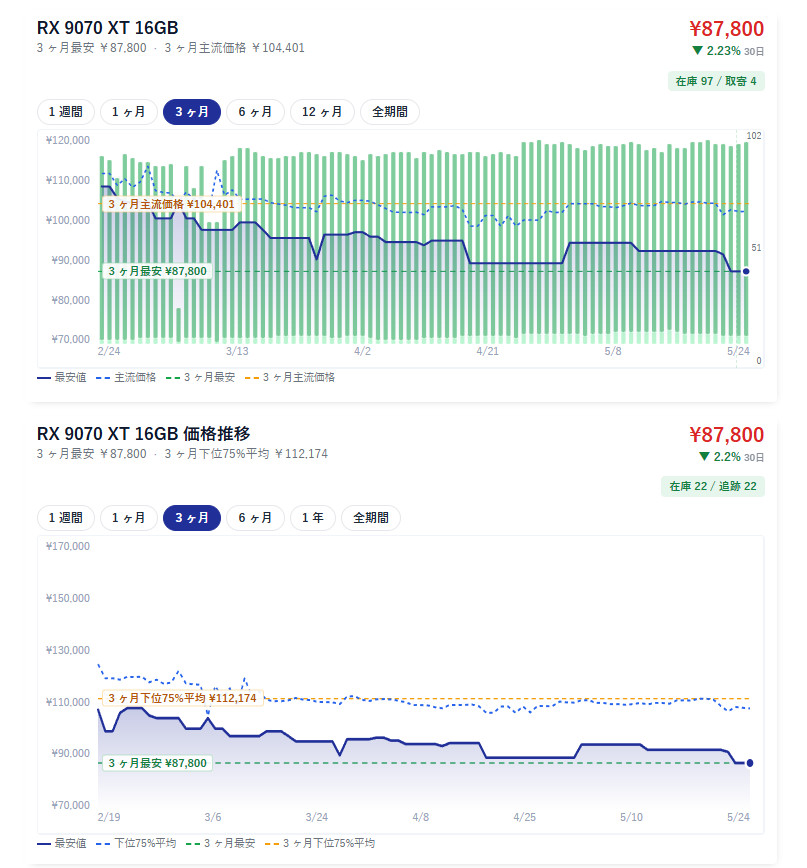Toggle 3 ヶ月最安 legend in top chart
Screen dimensions: 807x868
pyautogui.click(x=201, y=378)
